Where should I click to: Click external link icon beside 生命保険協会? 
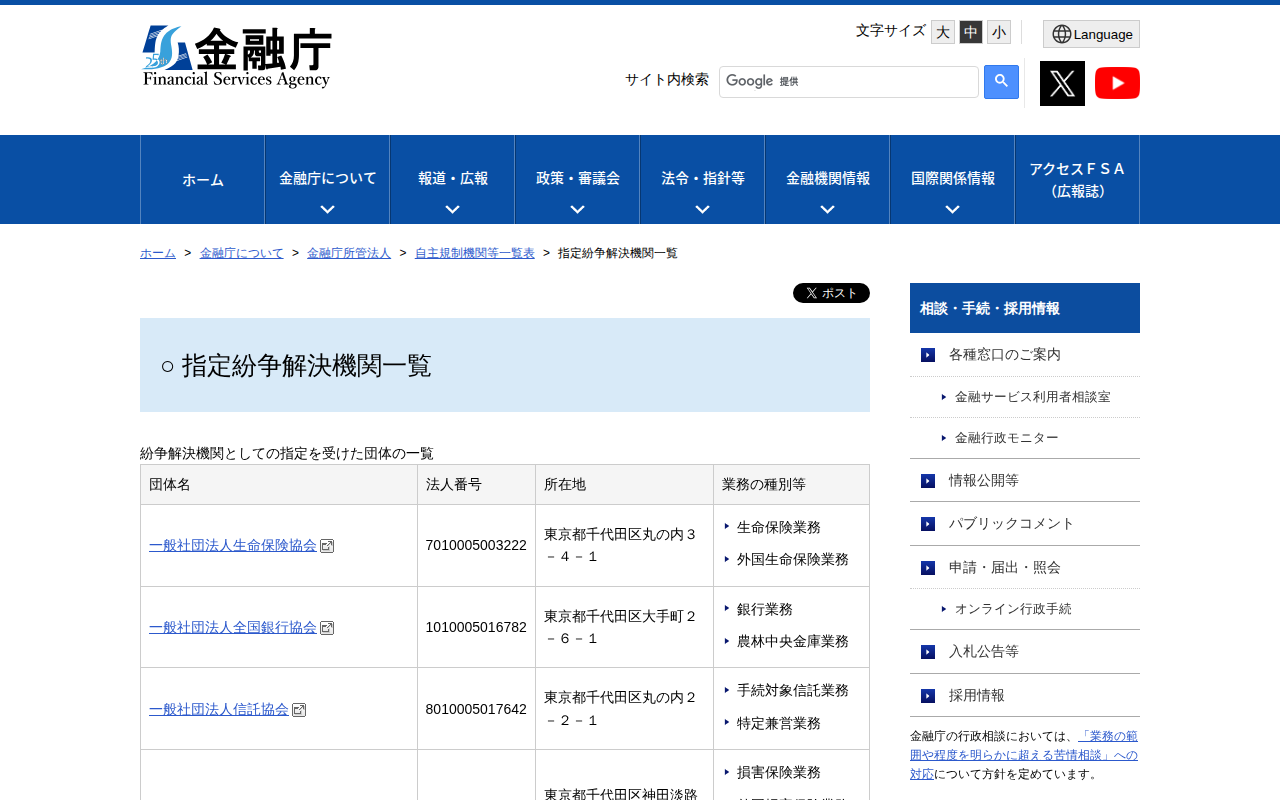coord(327,546)
